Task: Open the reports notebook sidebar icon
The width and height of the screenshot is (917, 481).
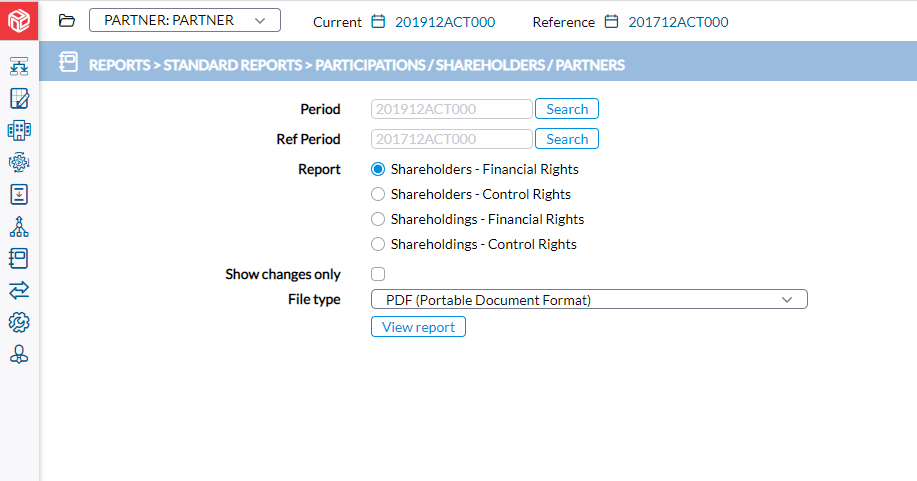Action: [19, 258]
